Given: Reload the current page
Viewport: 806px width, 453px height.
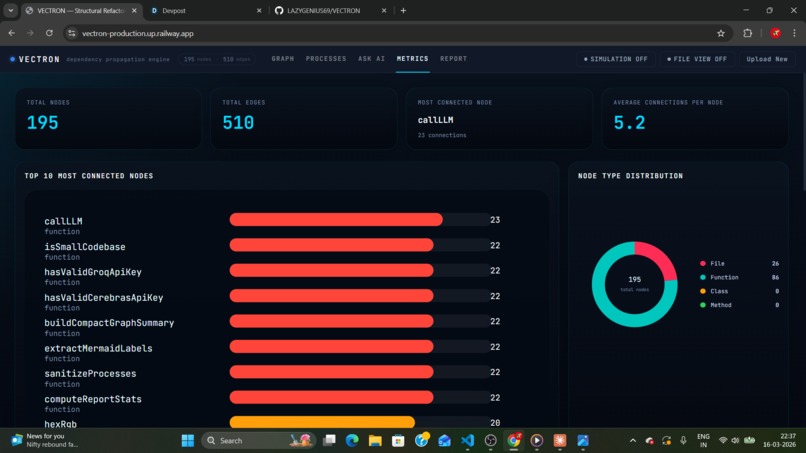Looking at the screenshot, I should point(49,33).
